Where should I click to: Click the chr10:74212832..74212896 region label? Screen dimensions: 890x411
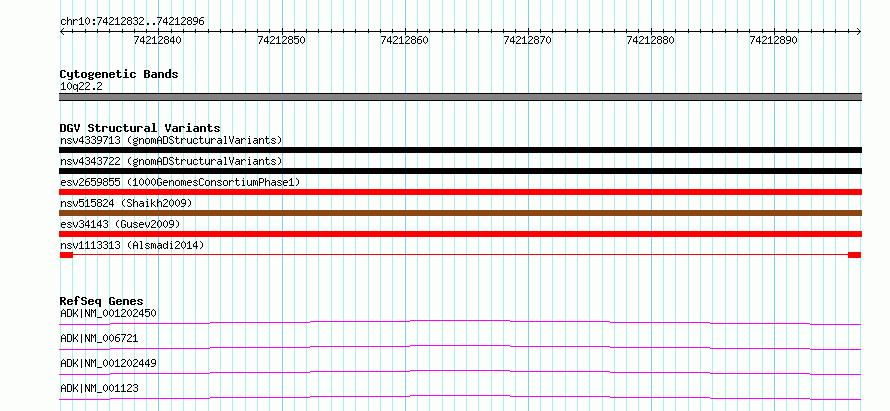coord(132,22)
